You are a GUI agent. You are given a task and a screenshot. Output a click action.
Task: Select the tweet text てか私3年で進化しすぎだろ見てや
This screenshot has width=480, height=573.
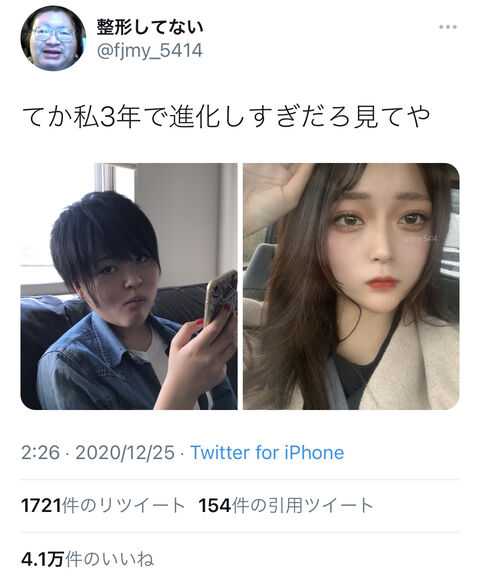(225, 117)
